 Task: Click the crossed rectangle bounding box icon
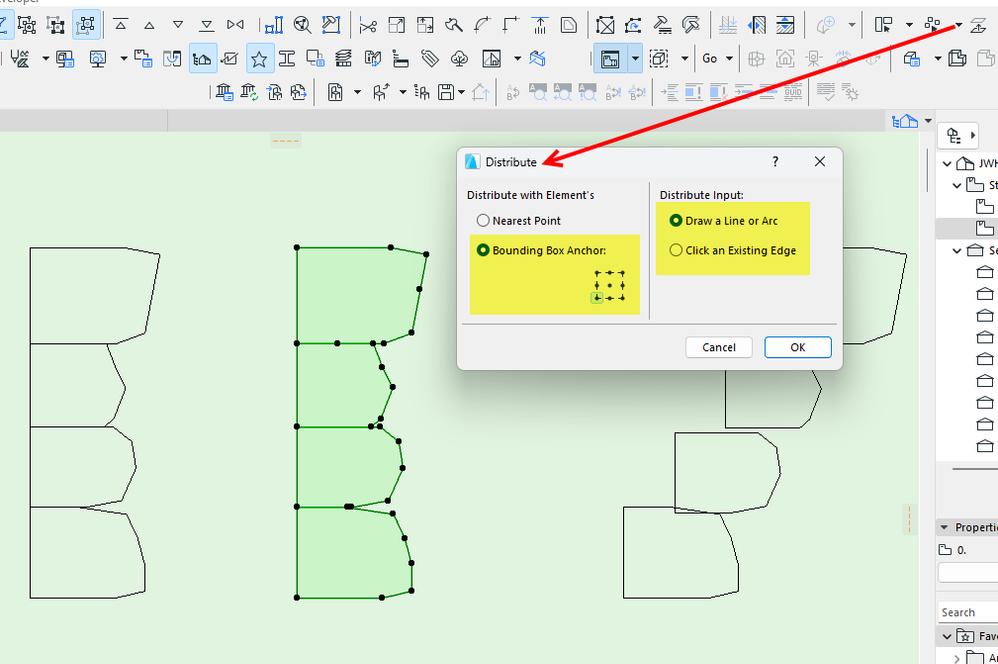[x=605, y=25]
